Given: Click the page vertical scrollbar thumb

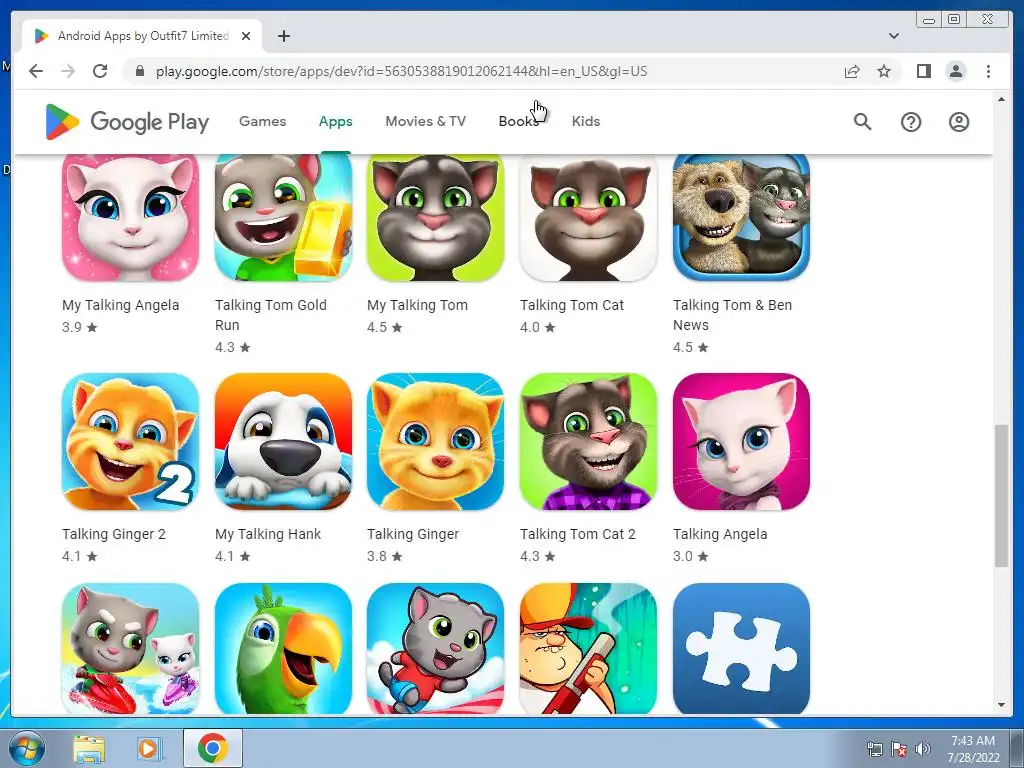Looking at the screenshot, I should point(1001,496).
